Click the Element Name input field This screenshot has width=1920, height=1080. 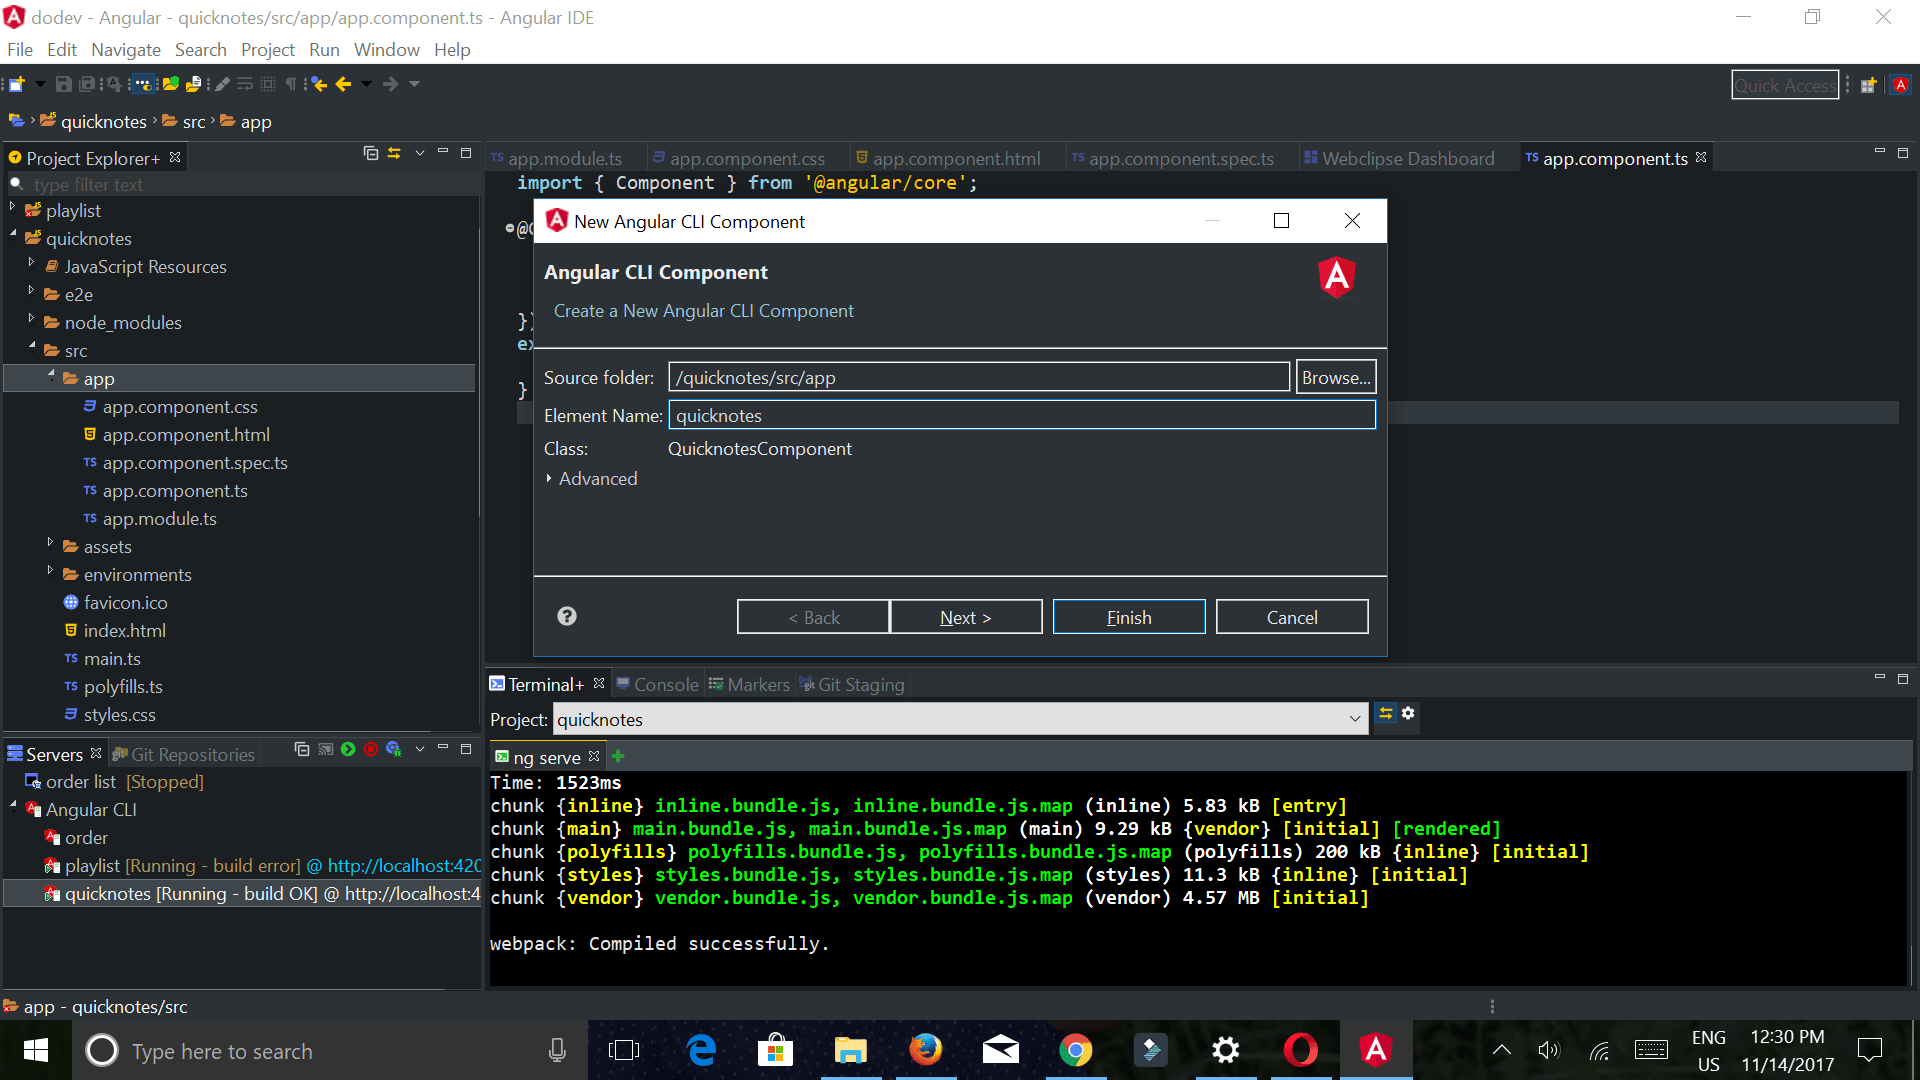(1021, 415)
